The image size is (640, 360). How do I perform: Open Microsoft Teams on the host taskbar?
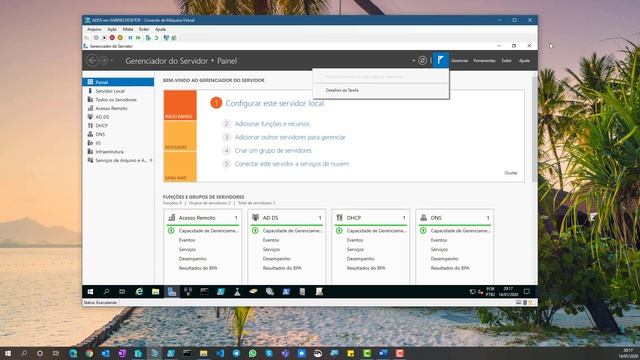coord(286,353)
